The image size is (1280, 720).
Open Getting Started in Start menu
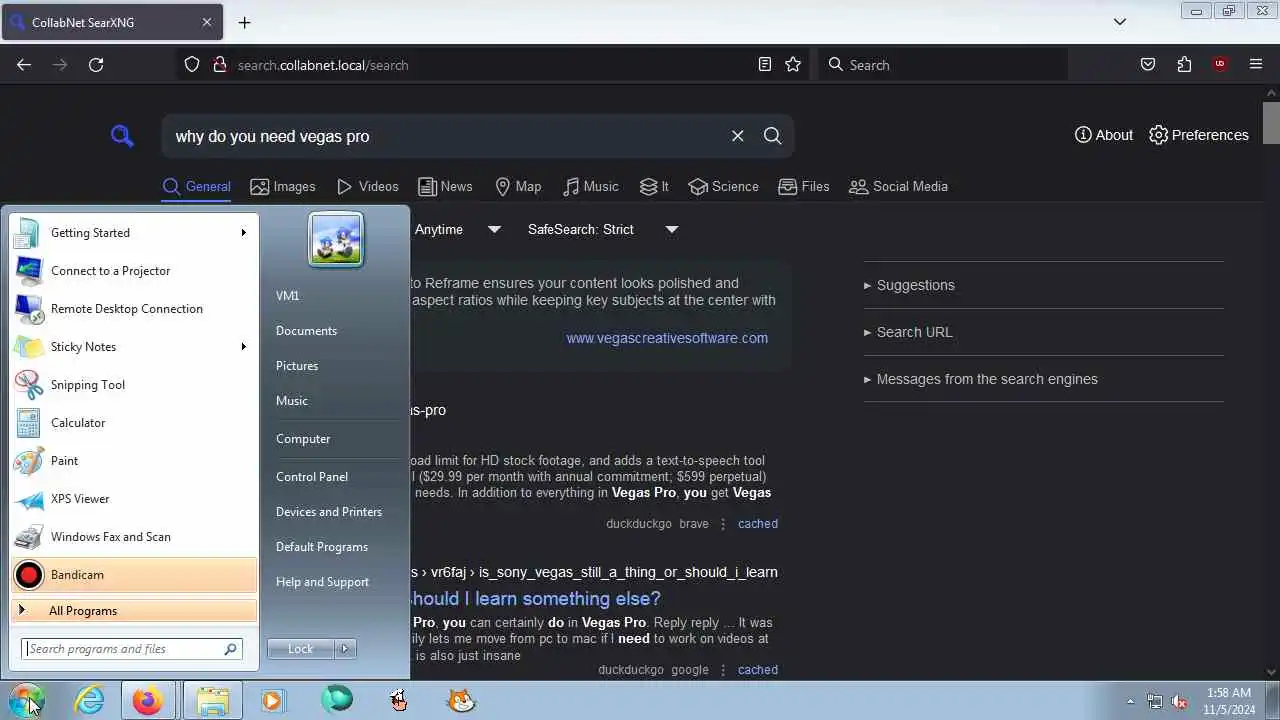click(x=133, y=232)
